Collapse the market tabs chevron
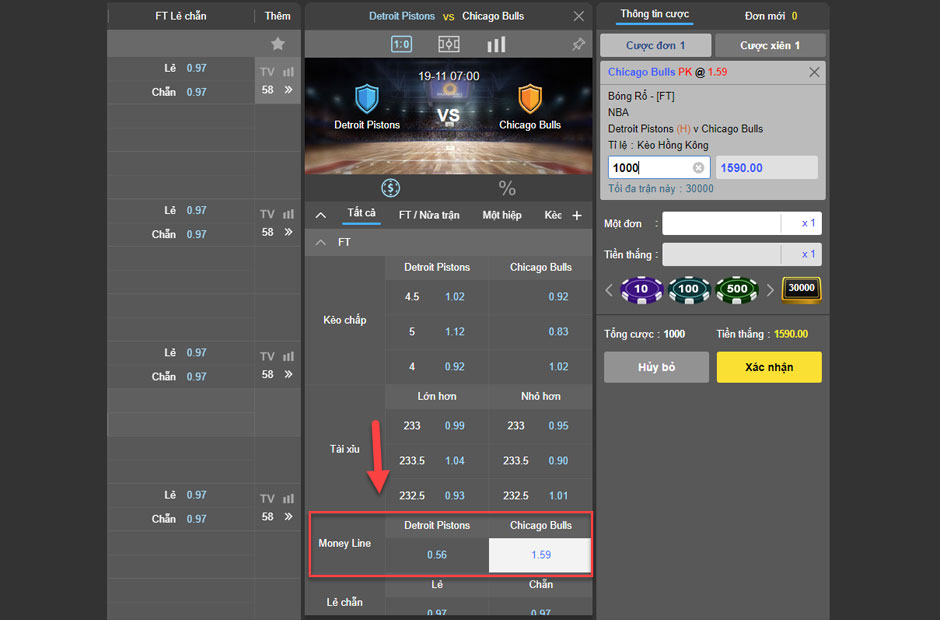The image size is (940, 620). pos(321,215)
